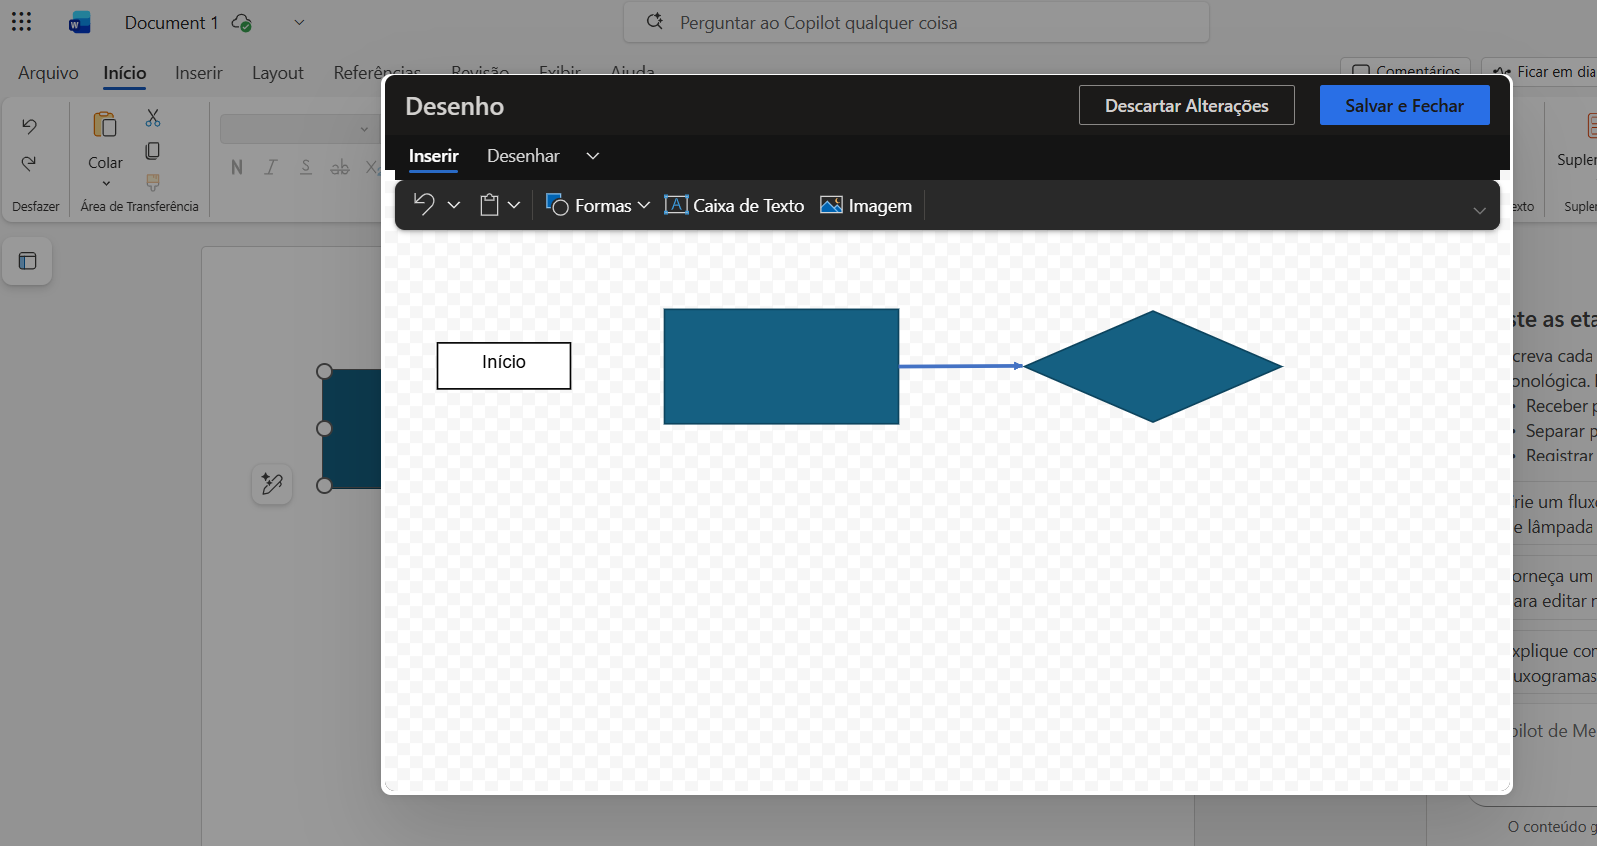Open the chevron menu next to the Desenhar tab
The image size is (1597, 846).
click(593, 156)
